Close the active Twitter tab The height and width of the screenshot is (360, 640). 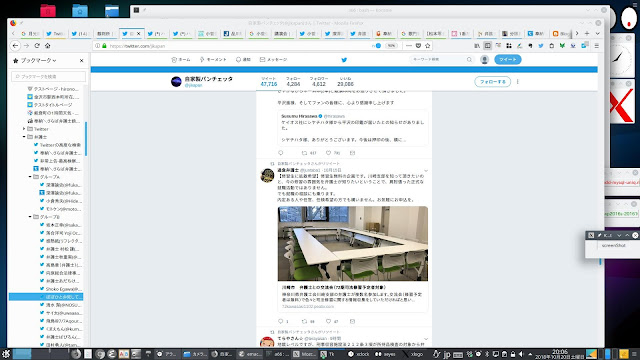138,34
